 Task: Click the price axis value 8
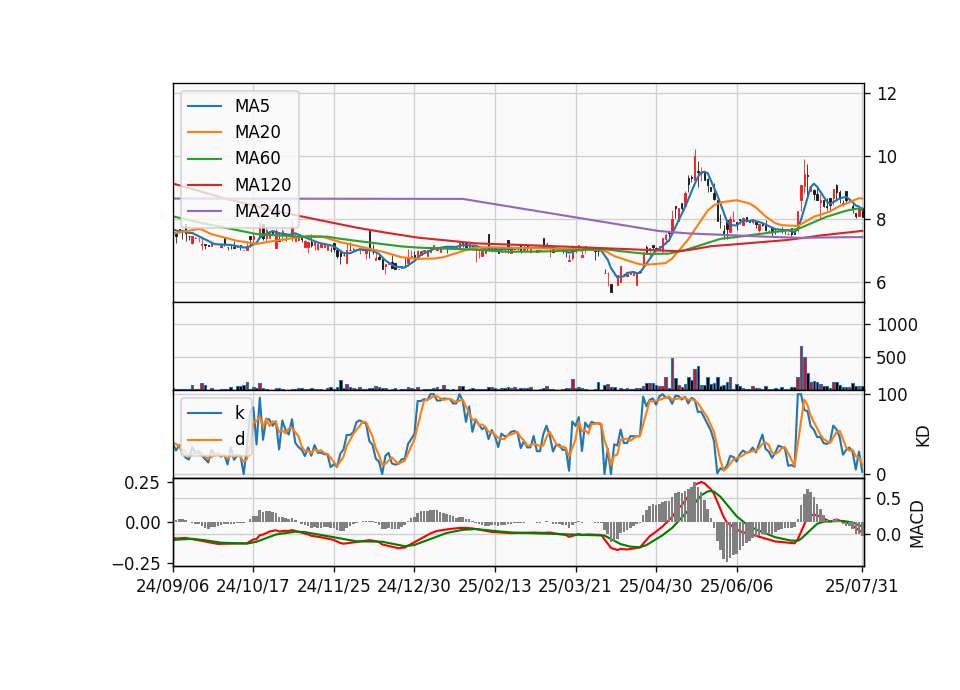tap(882, 220)
